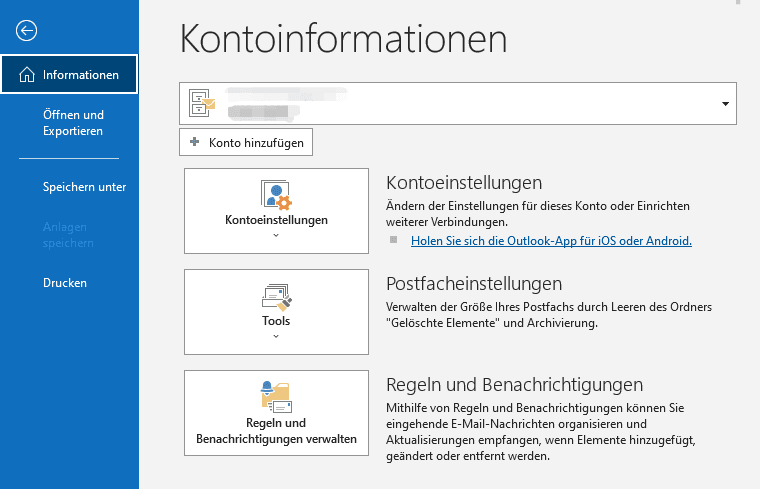Choose Speichern unter in the sidebar
The width and height of the screenshot is (760, 489).
click(84, 187)
